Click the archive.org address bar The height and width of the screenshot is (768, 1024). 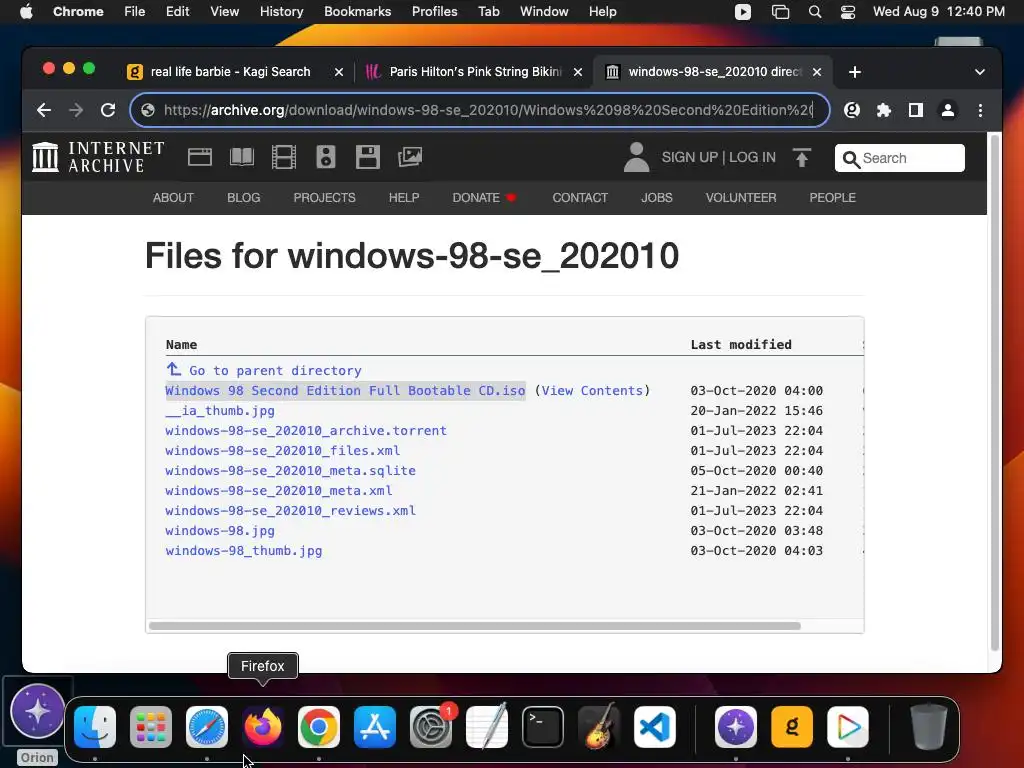click(480, 110)
